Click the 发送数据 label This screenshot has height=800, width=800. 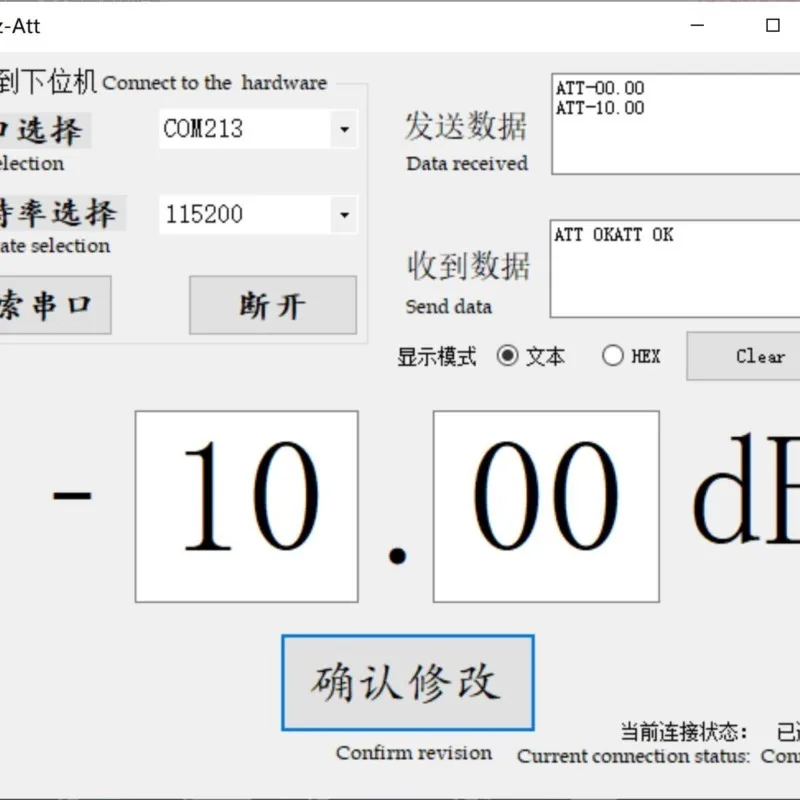[466, 126]
